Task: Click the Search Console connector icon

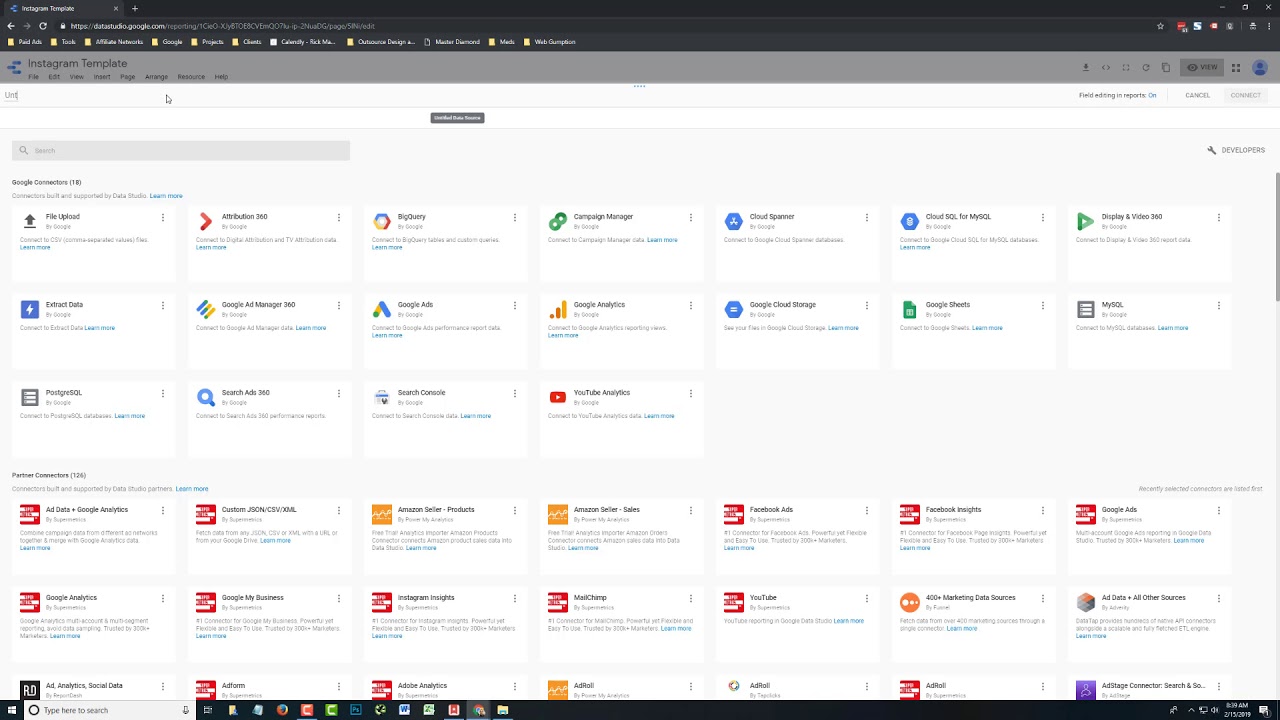Action: pyautogui.click(x=382, y=398)
